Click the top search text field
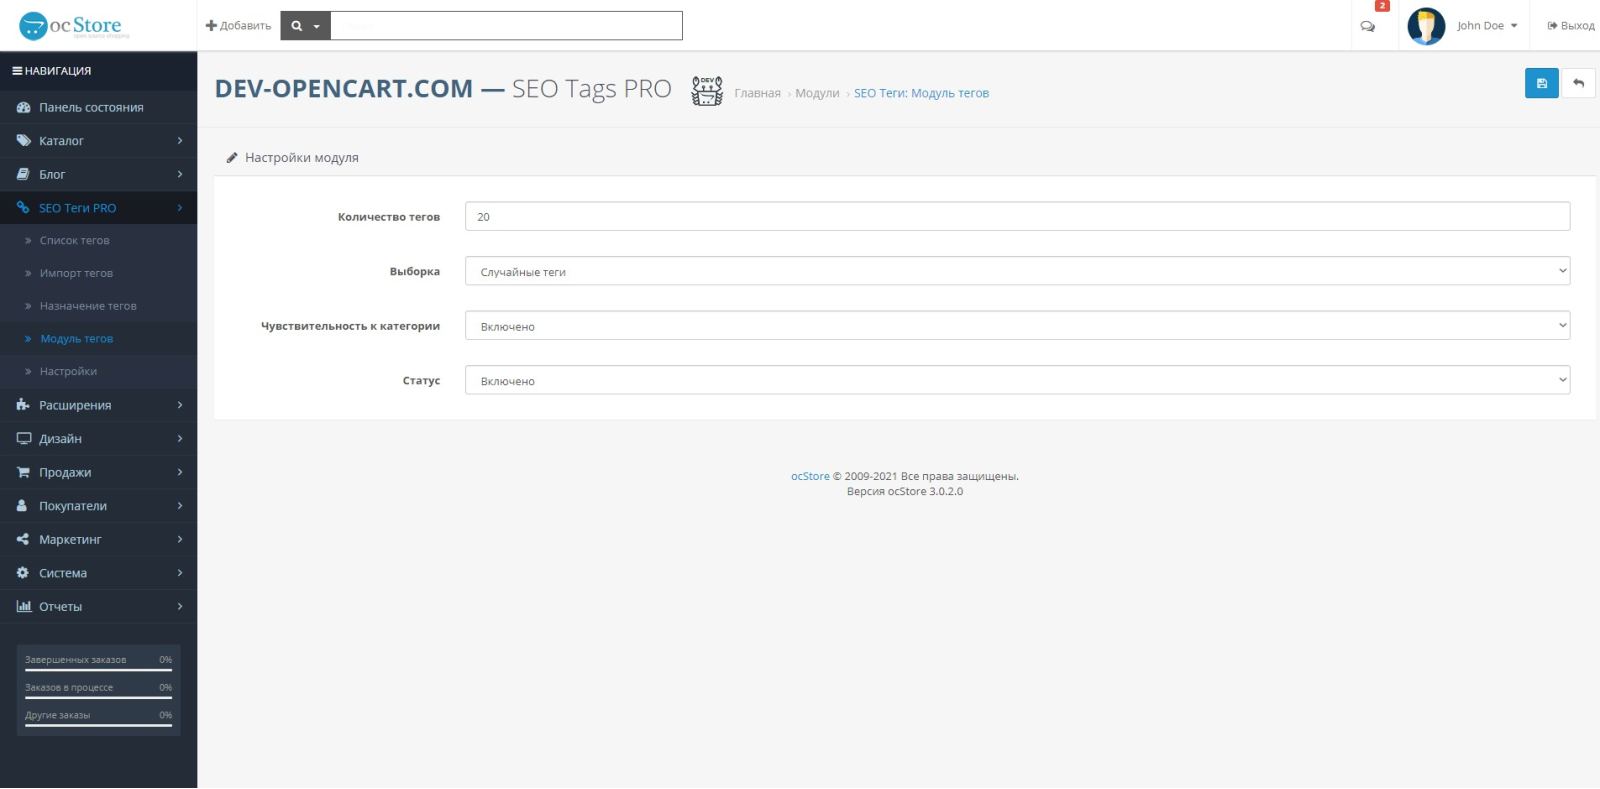This screenshot has width=1600, height=789. (x=506, y=26)
